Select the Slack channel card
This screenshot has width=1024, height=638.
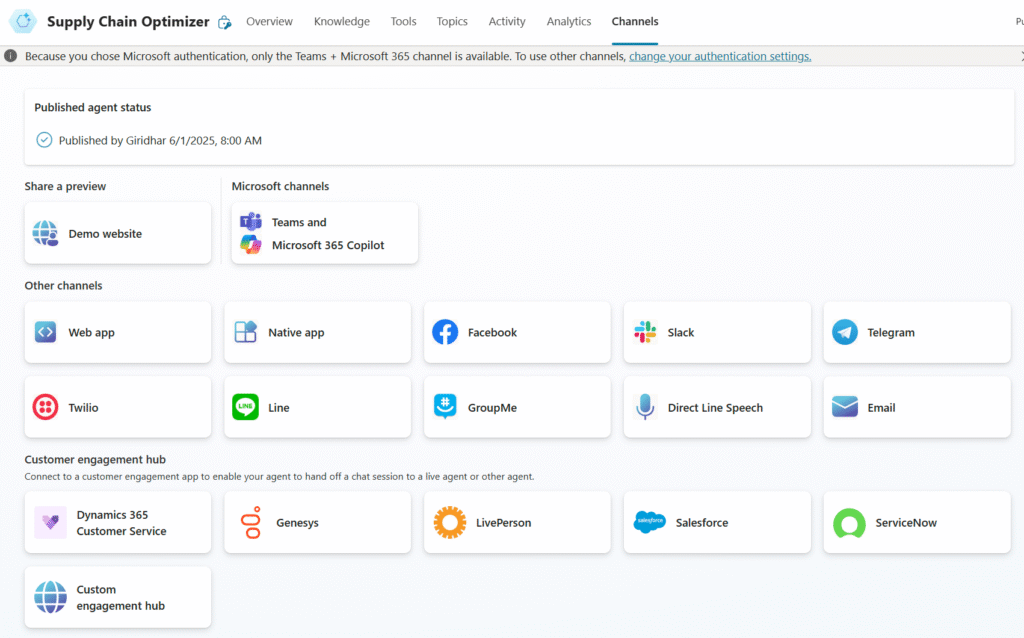[x=717, y=332]
